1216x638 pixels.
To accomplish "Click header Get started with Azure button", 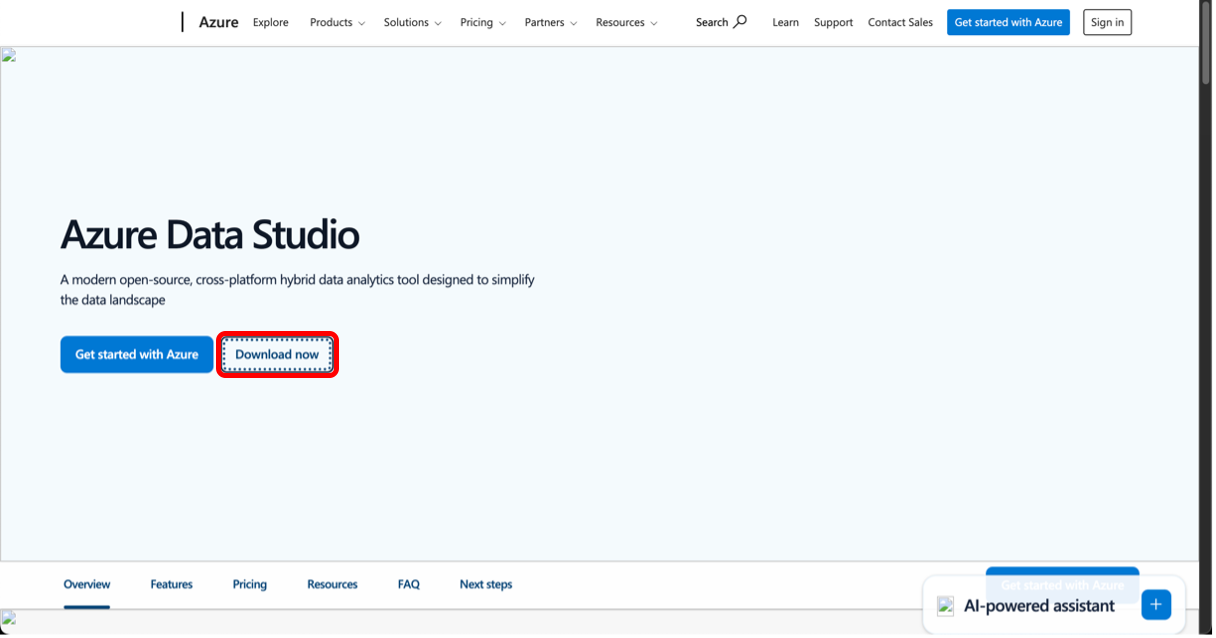I will (x=1008, y=22).
